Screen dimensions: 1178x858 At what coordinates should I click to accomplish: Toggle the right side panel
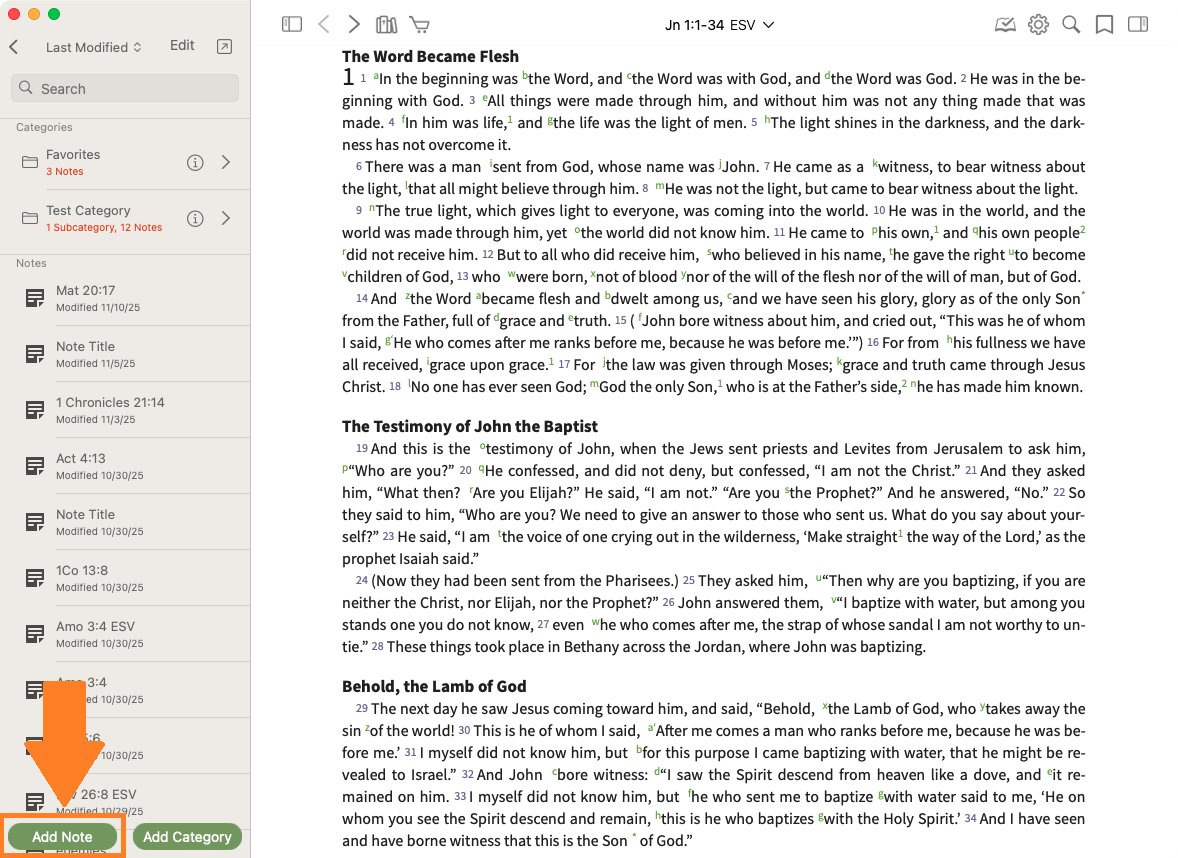1138,25
